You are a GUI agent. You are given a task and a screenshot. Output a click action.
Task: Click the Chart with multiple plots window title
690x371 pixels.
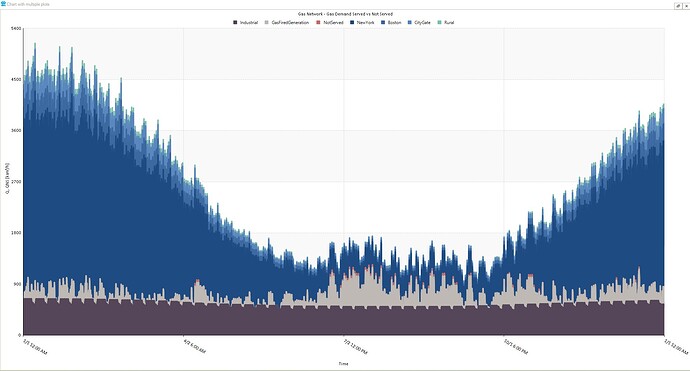point(29,4)
